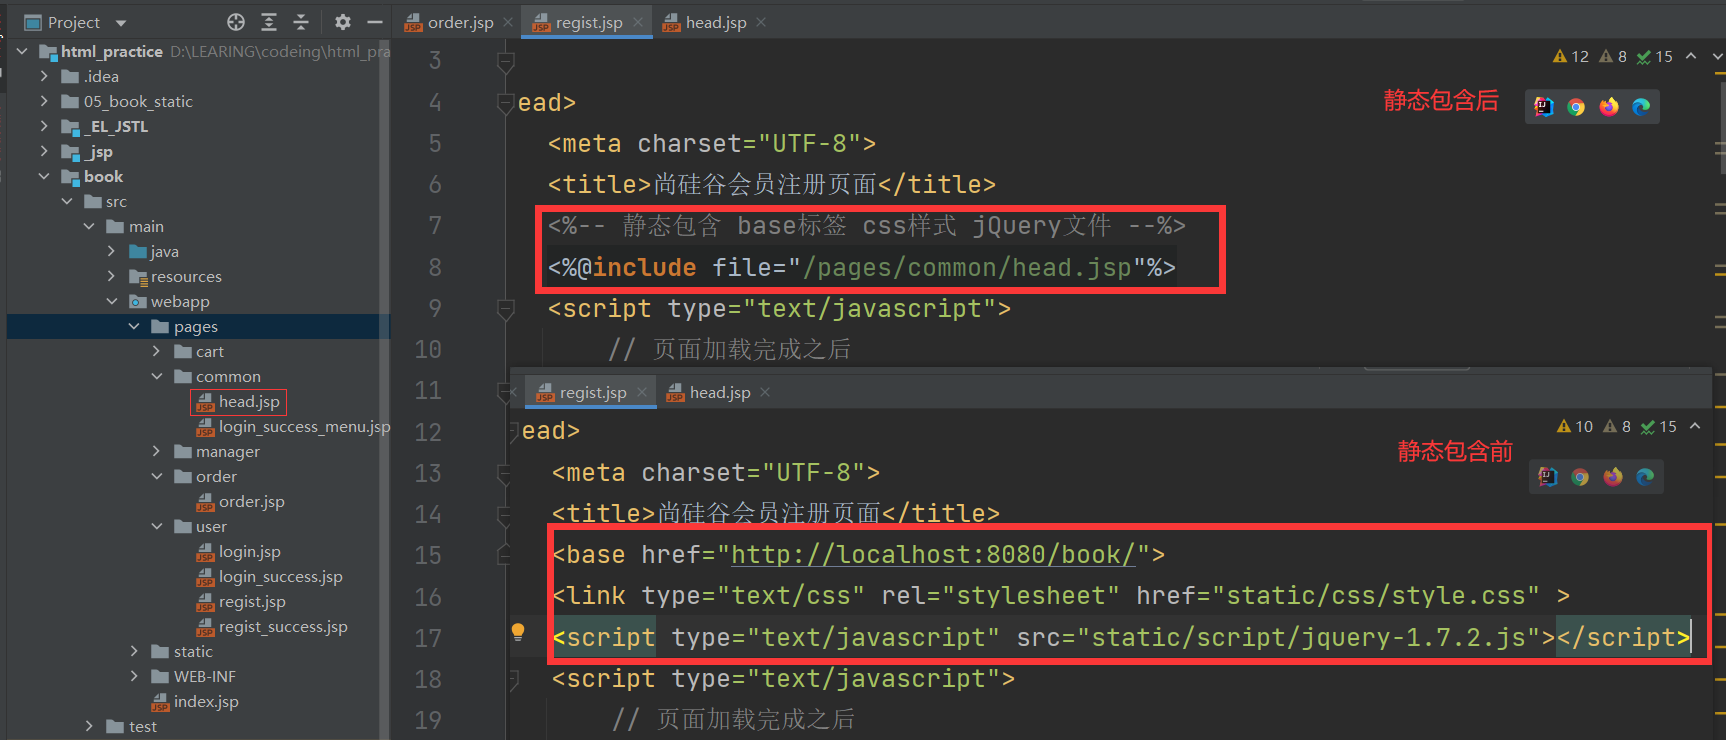Open Project view dropdown
This screenshot has height=740, width=1726.
121,23
